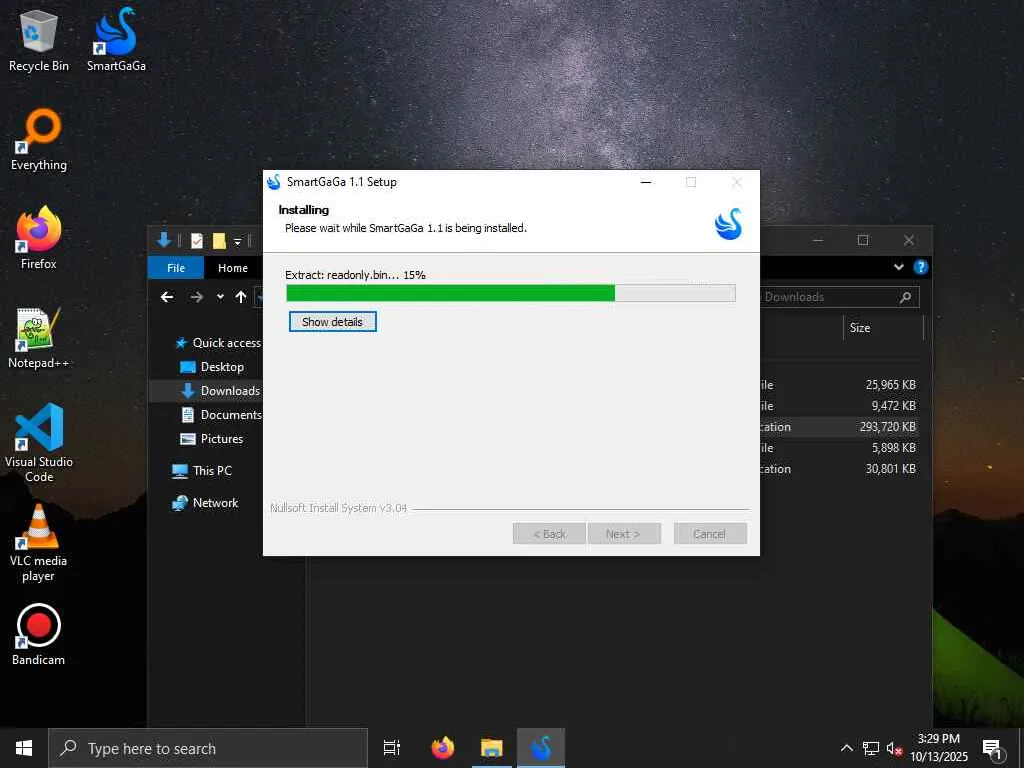Open Firefox from the taskbar
Viewport: 1024px width, 768px height.
[443, 748]
